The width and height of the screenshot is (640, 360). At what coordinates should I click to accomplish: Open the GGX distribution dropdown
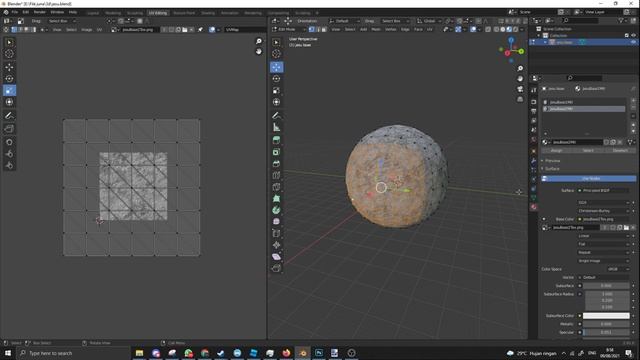603,202
